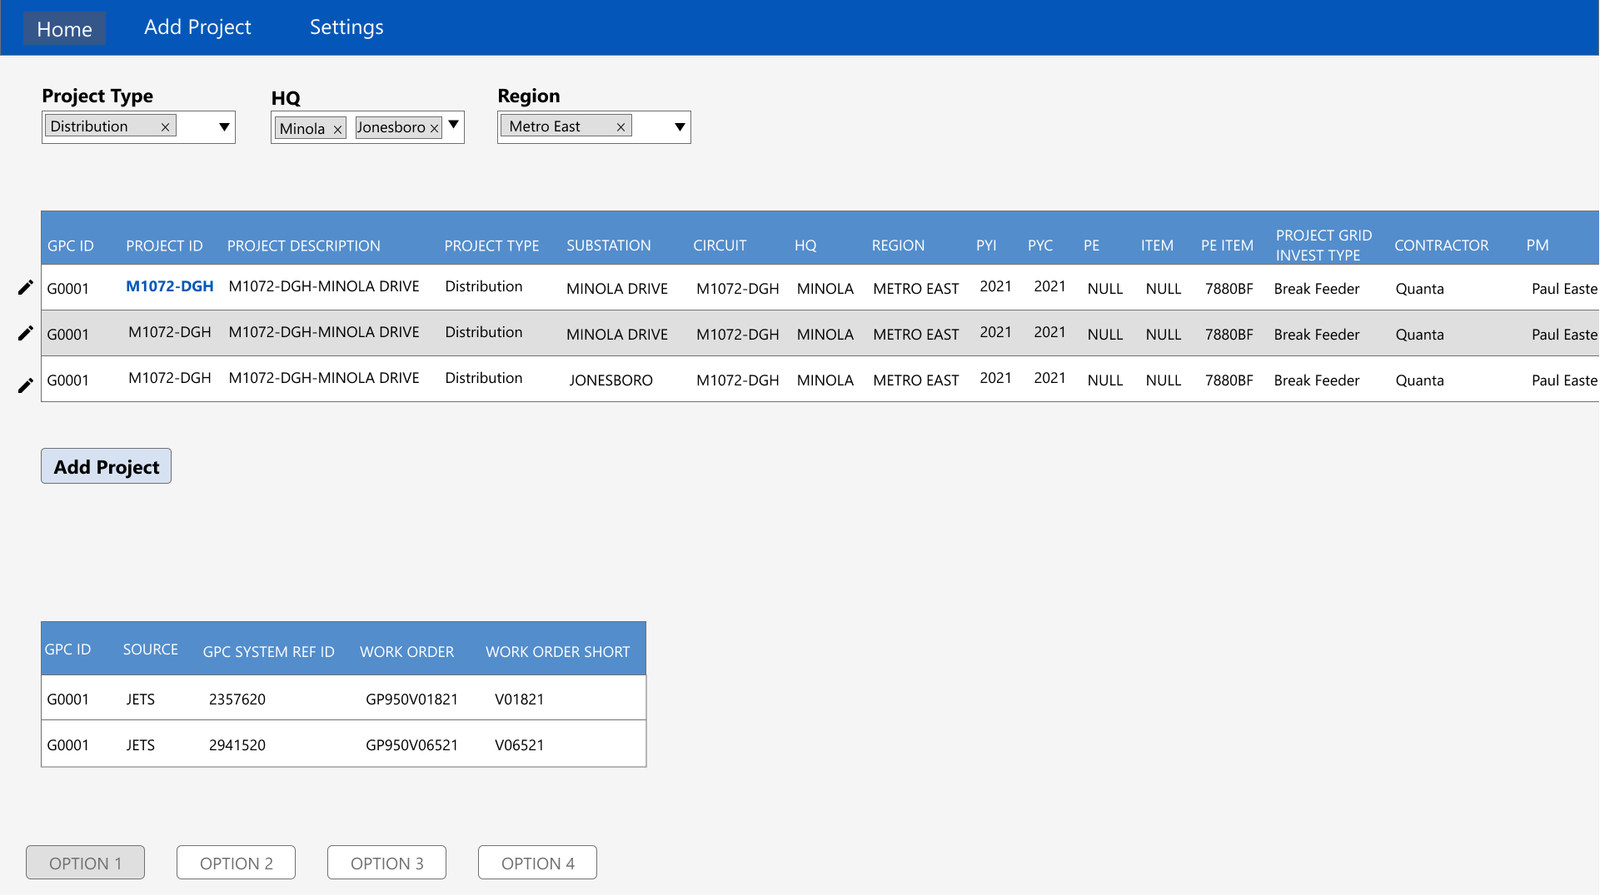Open the Settings tab
The width and height of the screenshot is (1600, 895).
point(346,27)
